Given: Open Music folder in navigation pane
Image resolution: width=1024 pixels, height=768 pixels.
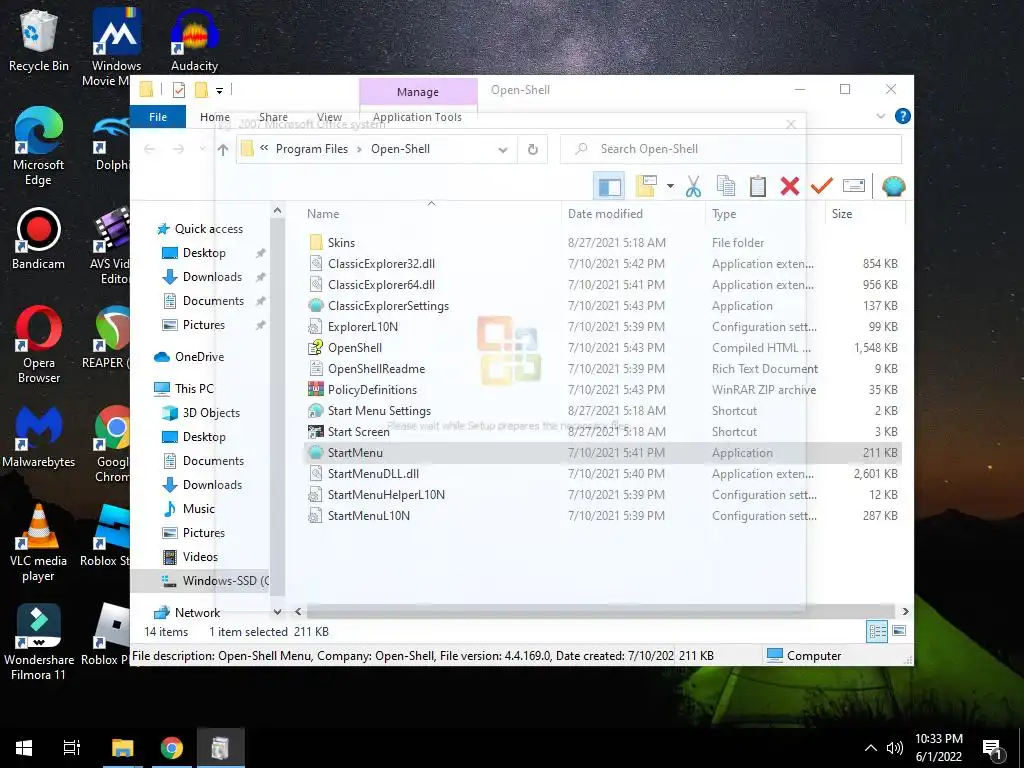Looking at the screenshot, I should point(199,509).
